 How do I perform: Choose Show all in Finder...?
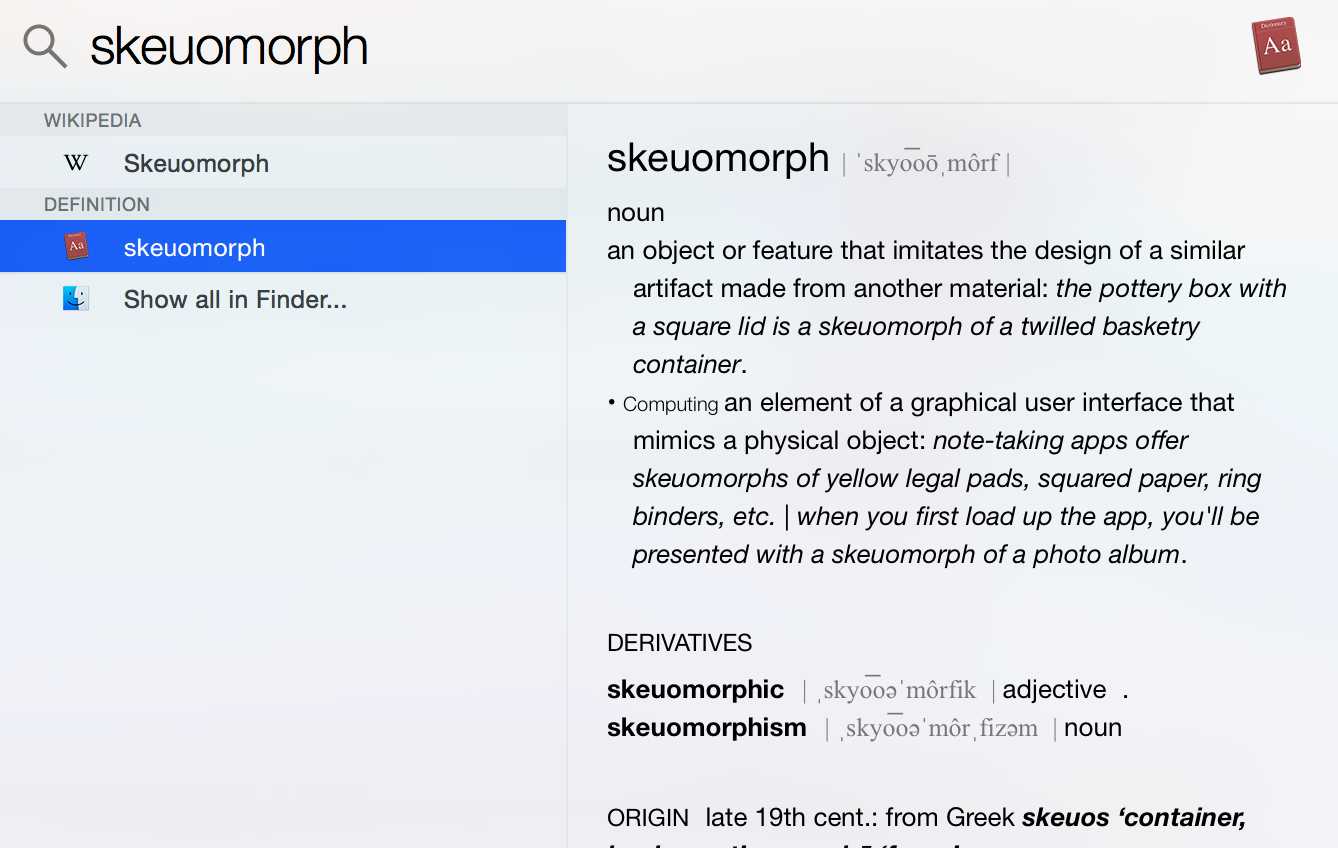[x=283, y=299]
